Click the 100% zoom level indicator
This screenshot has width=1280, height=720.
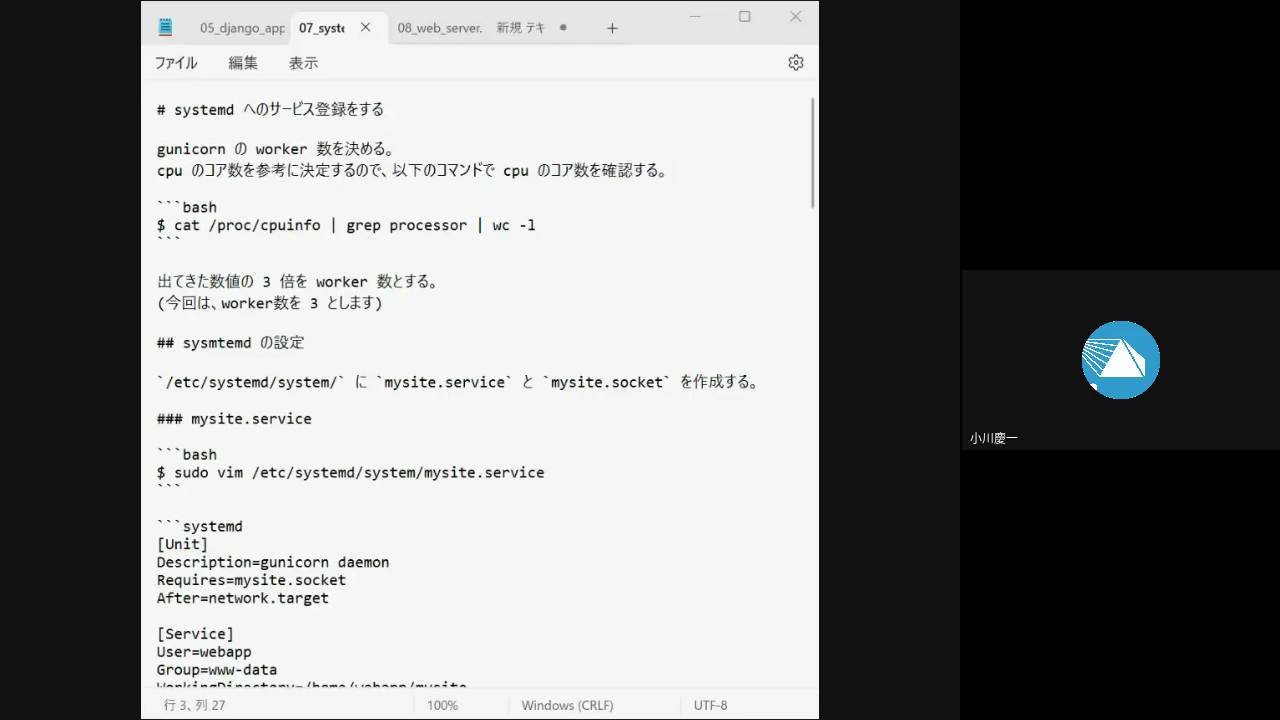click(x=442, y=705)
